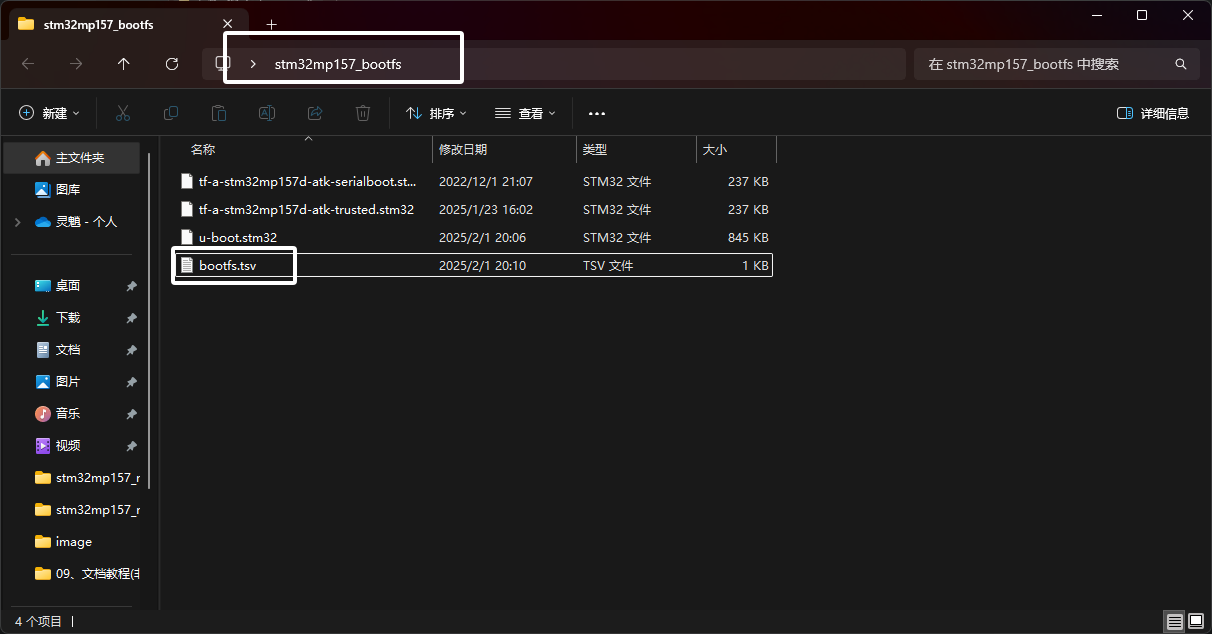Switch to large thumbnails view in status bar
The width and height of the screenshot is (1212, 634).
click(1196, 621)
